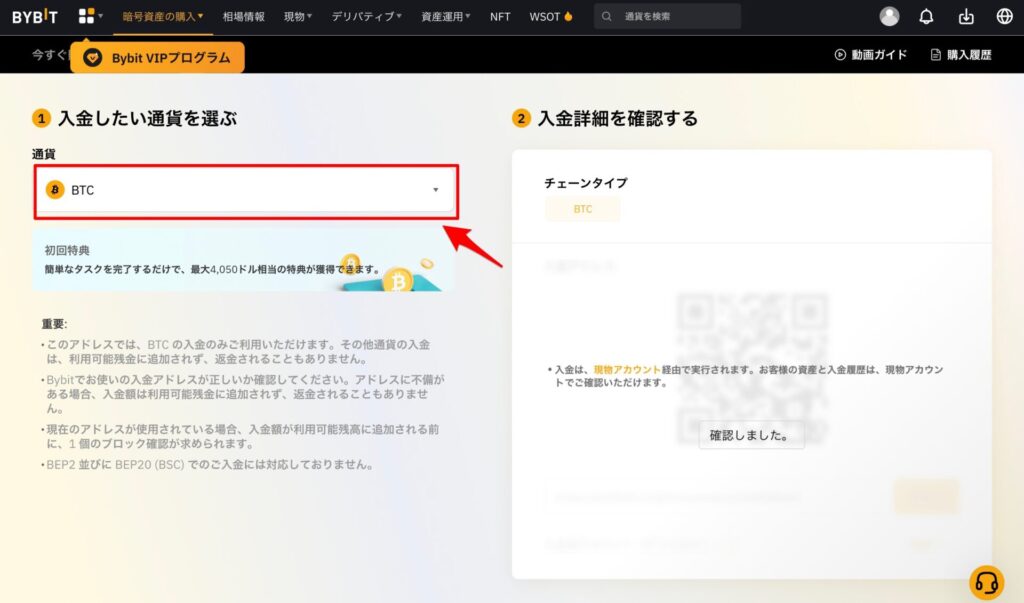Click the 入金したい通貨を選ぶ heading
1024x603 pixels.
pyautogui.click(x=148, y=118)
